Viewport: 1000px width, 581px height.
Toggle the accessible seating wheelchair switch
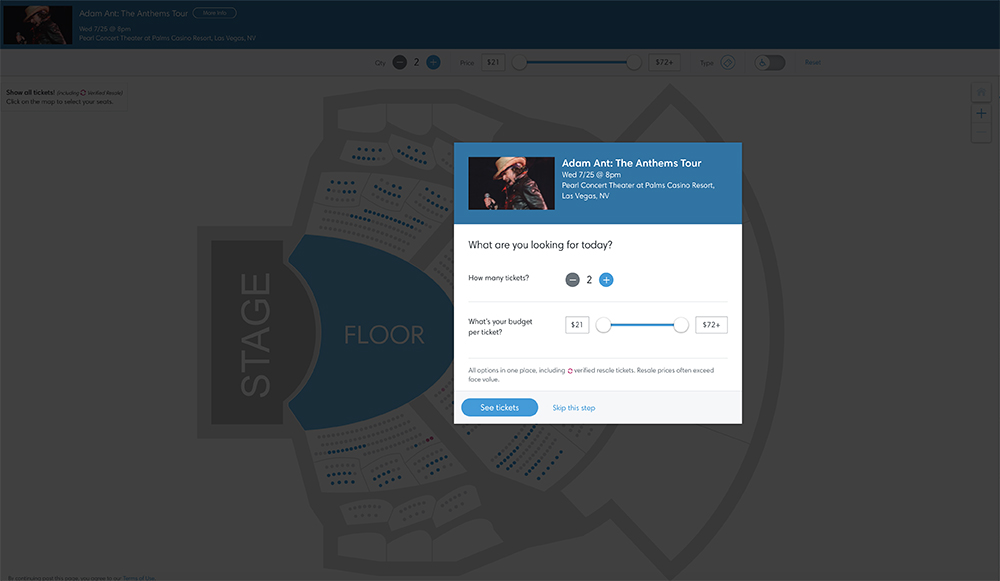click(x=769, y=62)
